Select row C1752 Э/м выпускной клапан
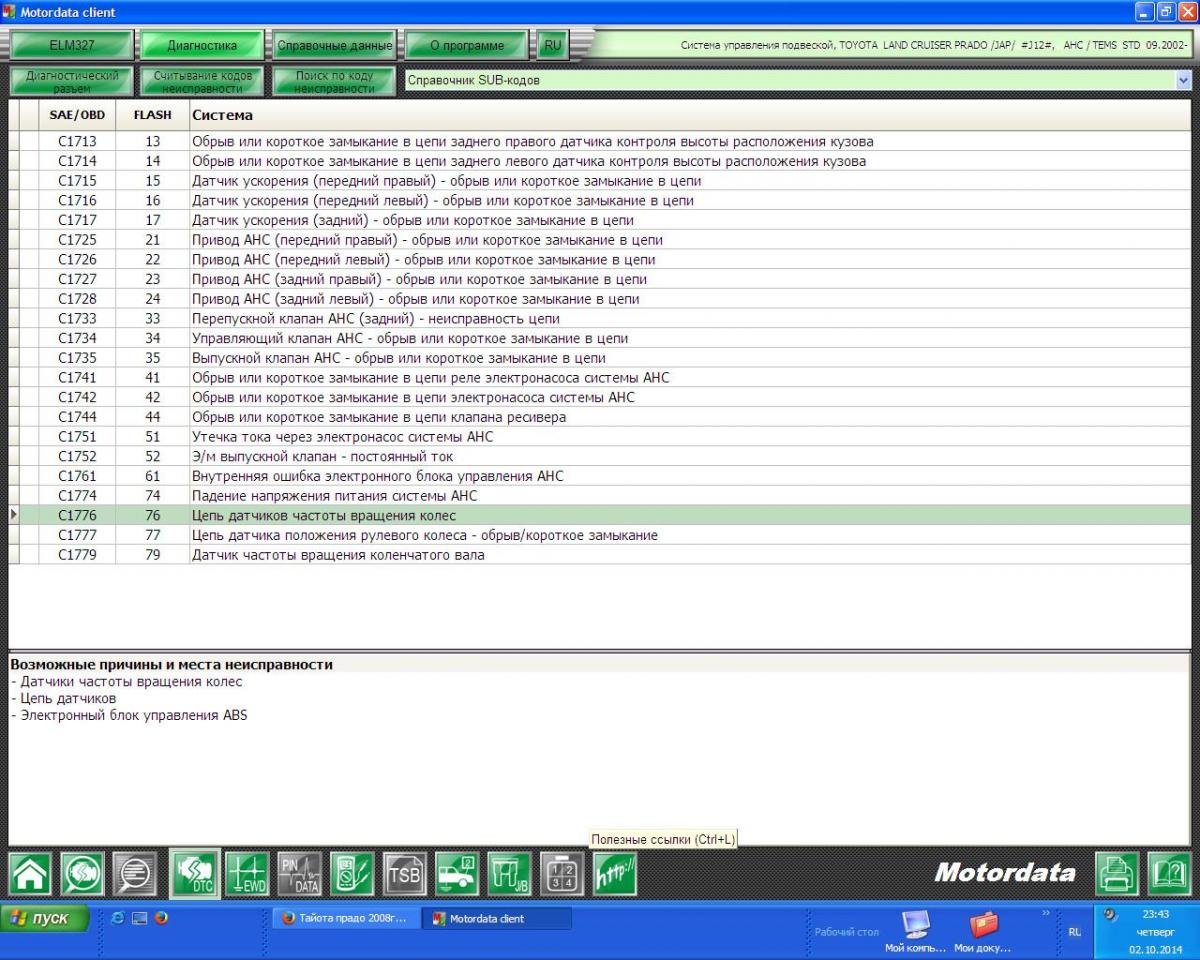This screenshot has width=1200, height=960. 600,456
